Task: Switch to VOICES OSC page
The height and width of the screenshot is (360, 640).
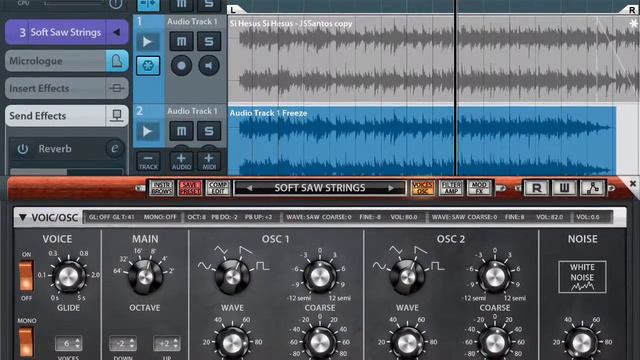Action: coord(423,188)
